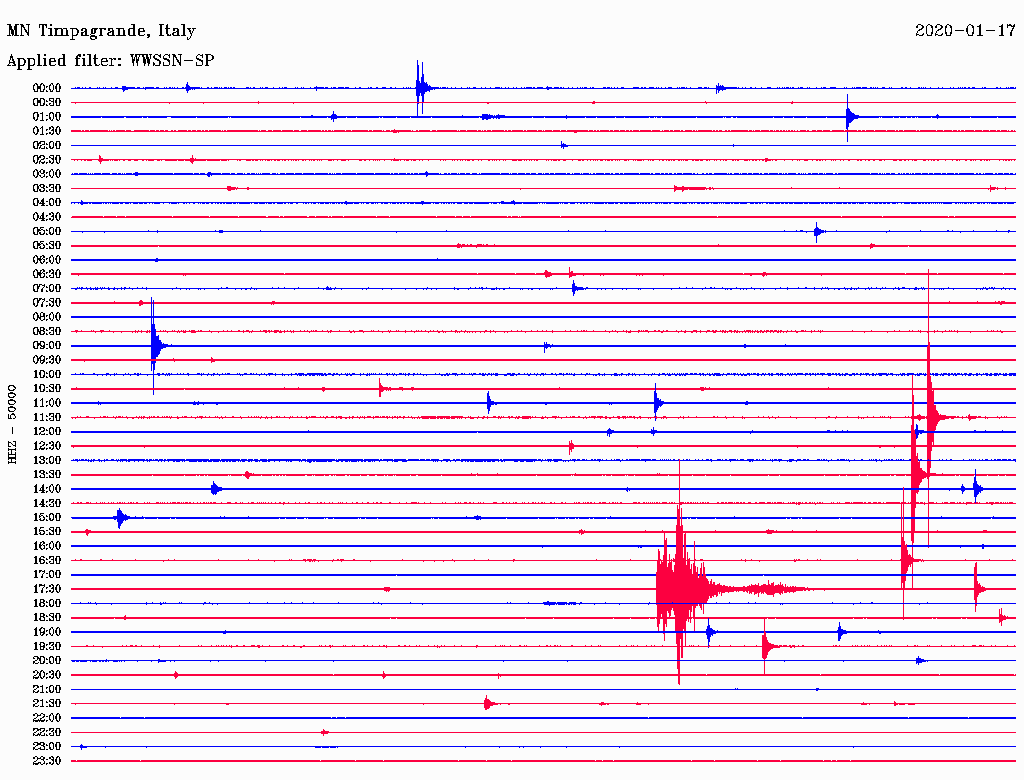Image resolution: width=1024 pixels, height=780 pixels.
Task: Click the 15:00 time label
Action: 47,518
